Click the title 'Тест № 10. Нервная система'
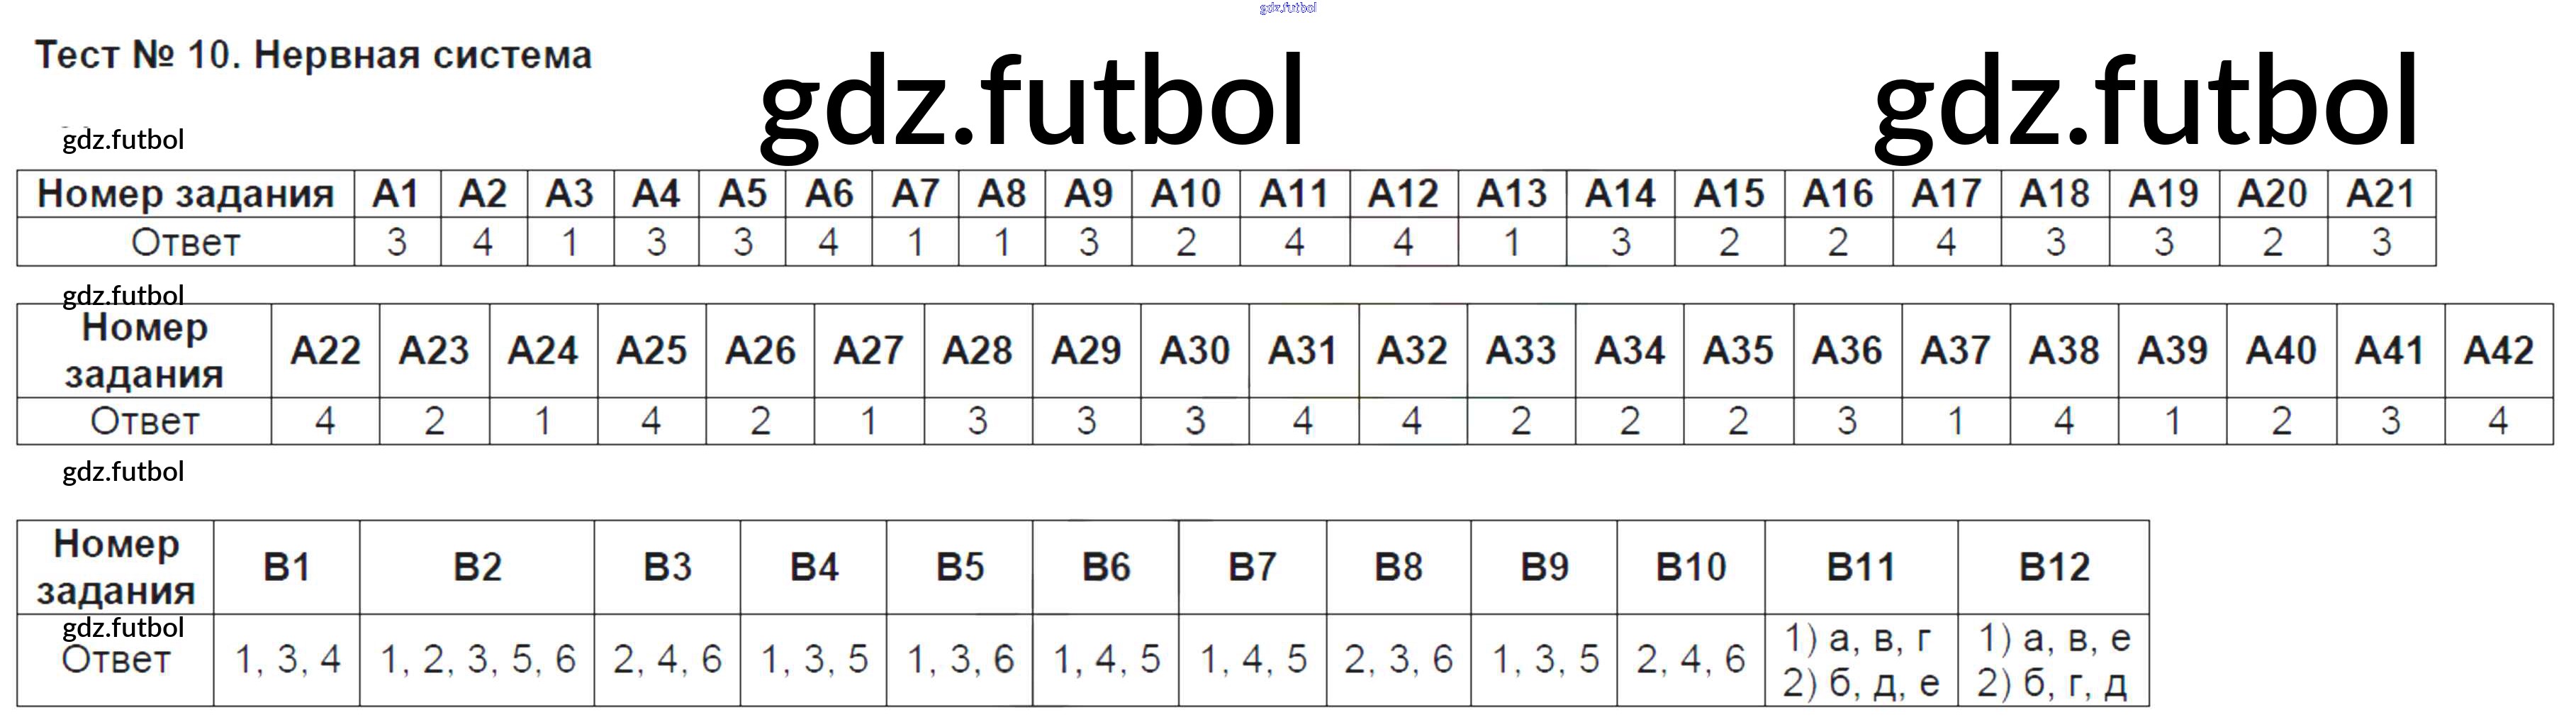The height and width of the screenshot is (727, 2576). pyautogui.click(x=313, y=56)
